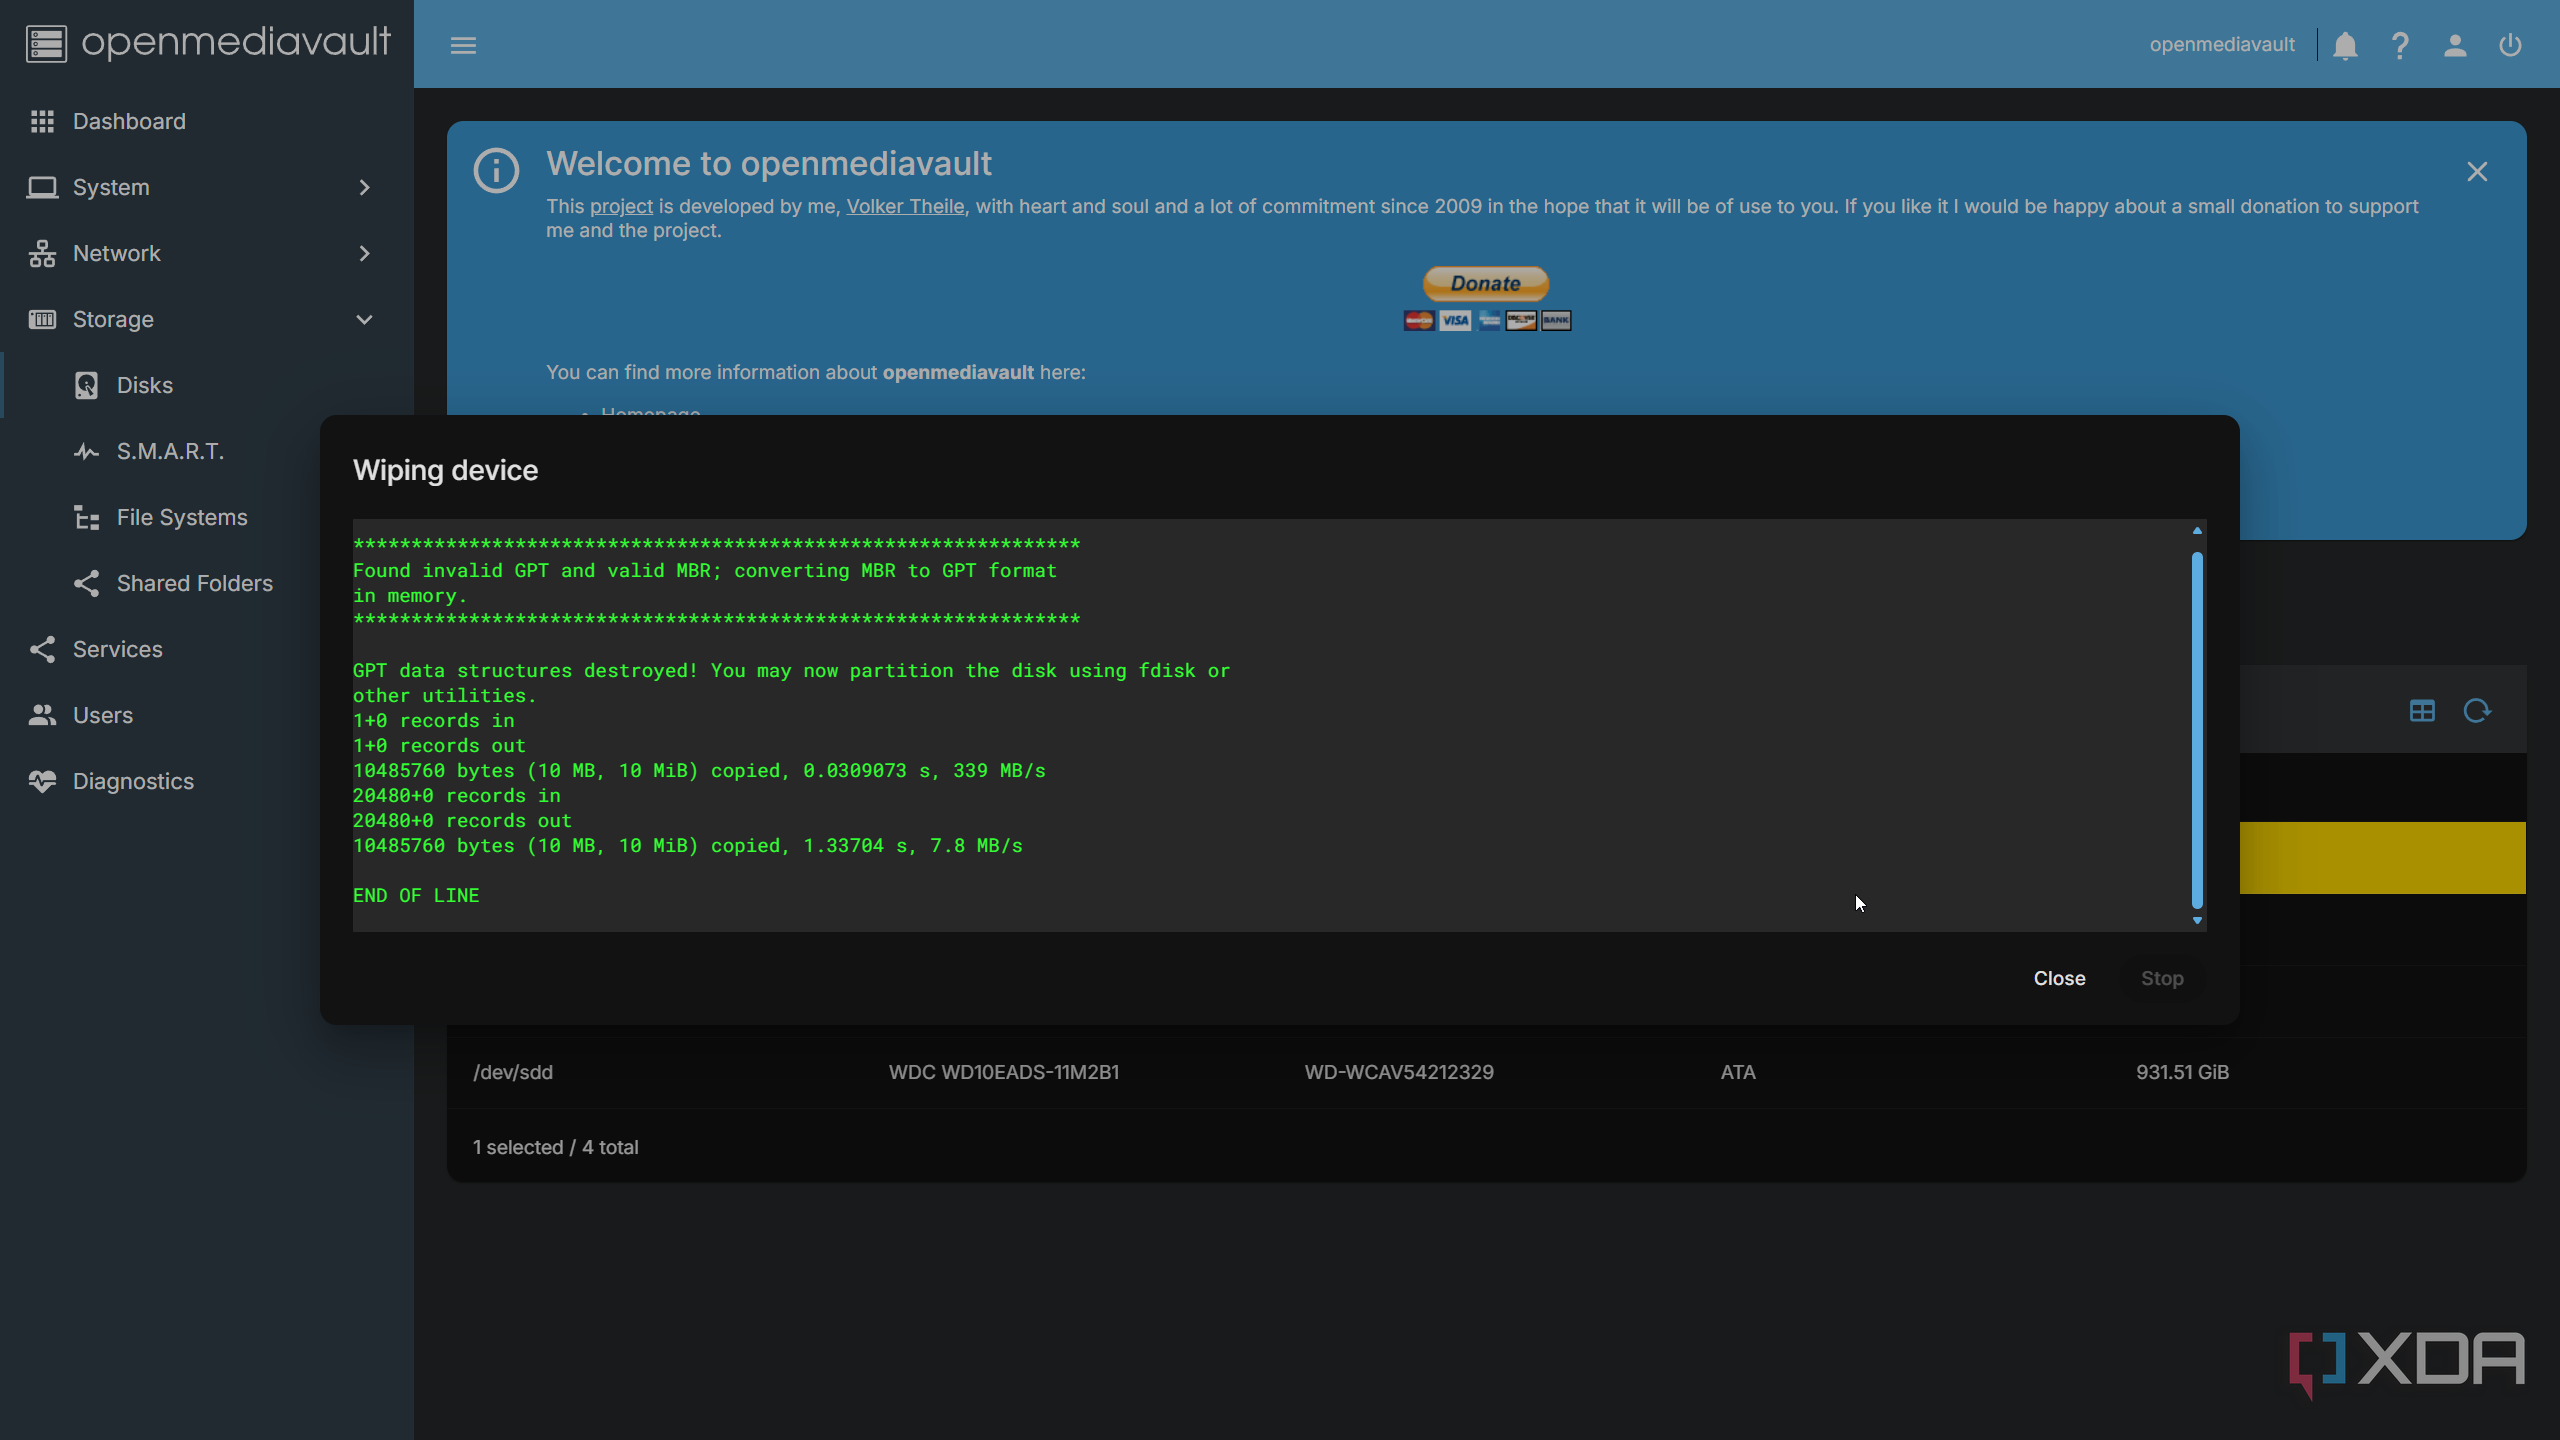Click the output scroll-down arrow
The image size is (2560, 1440).
click(2197, 920)
